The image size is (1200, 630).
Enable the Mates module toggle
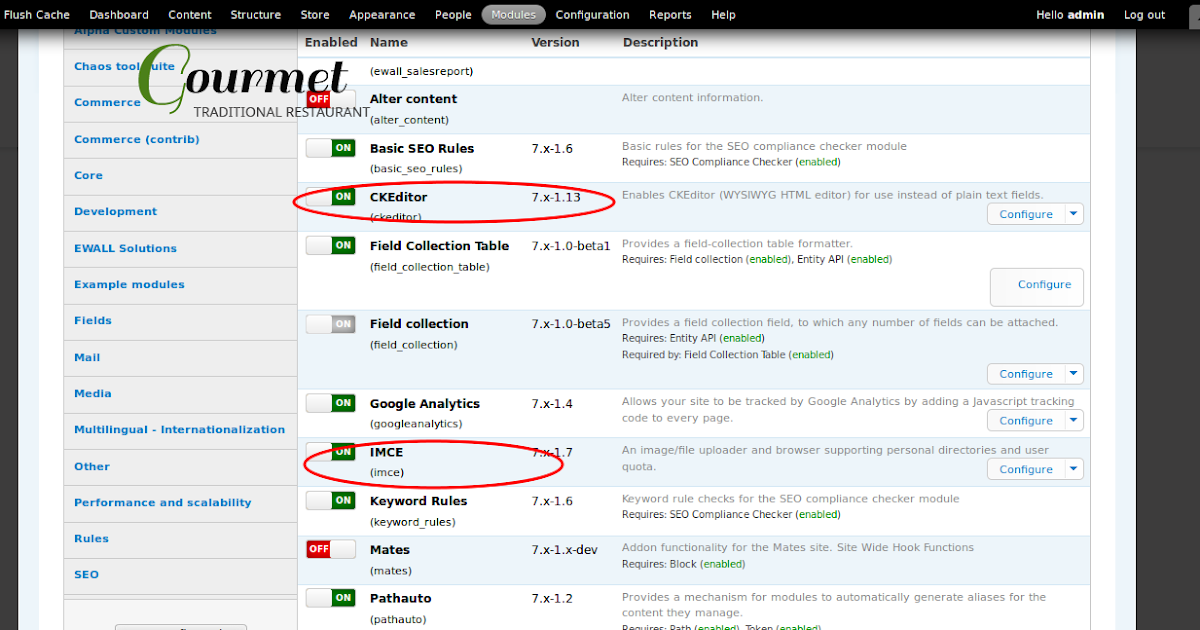330,548
